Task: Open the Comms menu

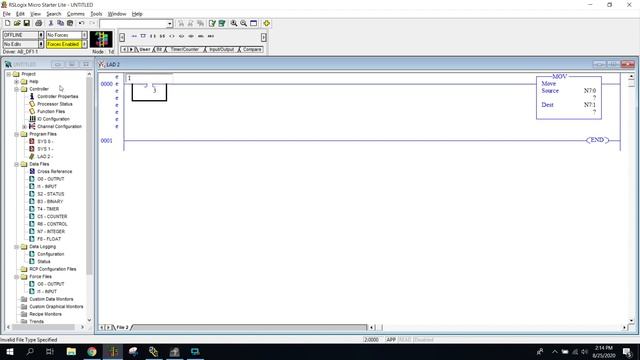Action: (x=76, y=14)
